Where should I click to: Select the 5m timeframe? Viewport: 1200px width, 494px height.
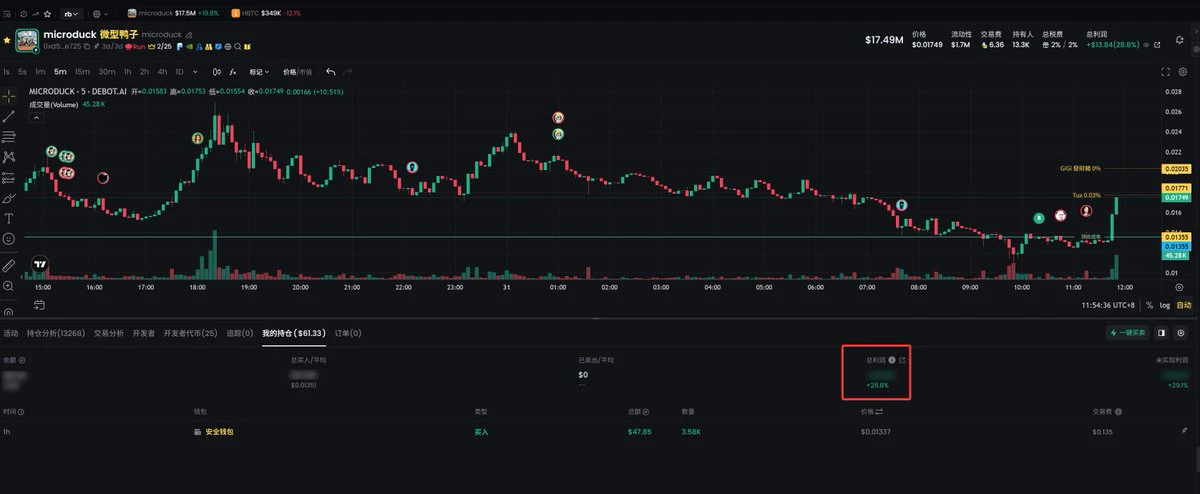pyautogui.click(x=60, y=72)
